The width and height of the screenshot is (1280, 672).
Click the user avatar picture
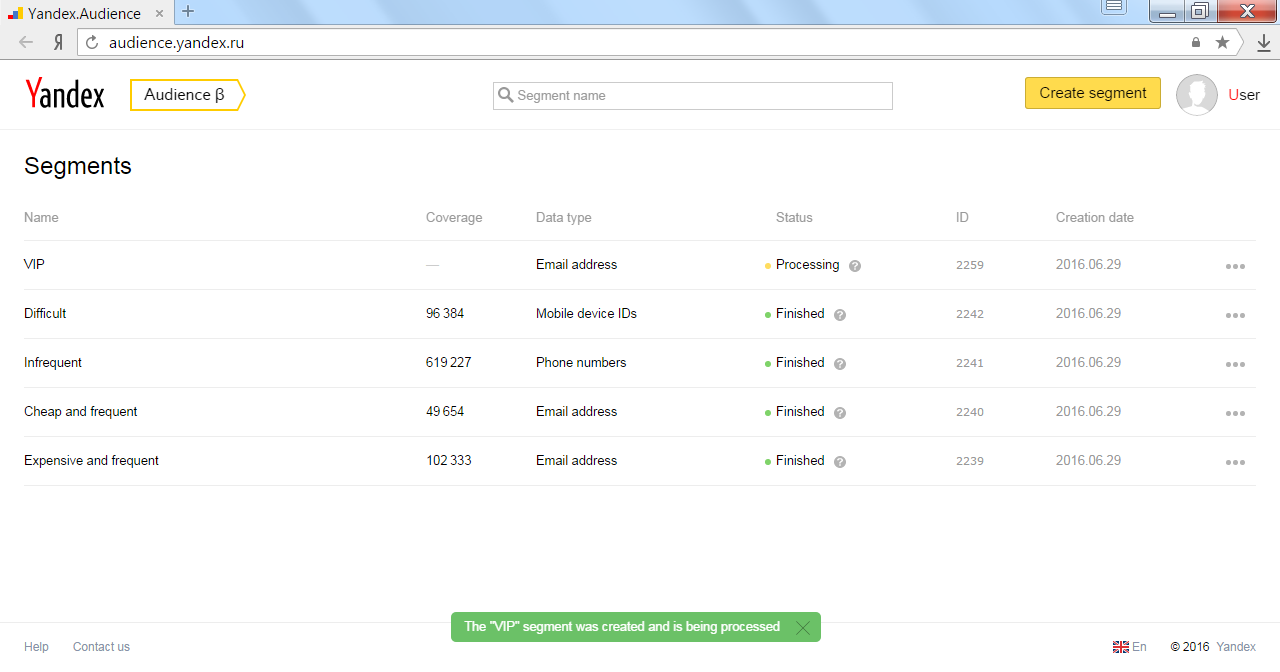(x=1197, y=95)
